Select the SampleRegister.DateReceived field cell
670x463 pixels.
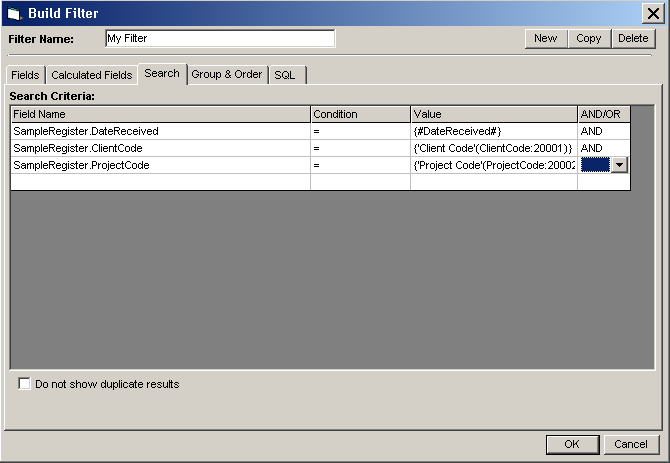(160, 131)
